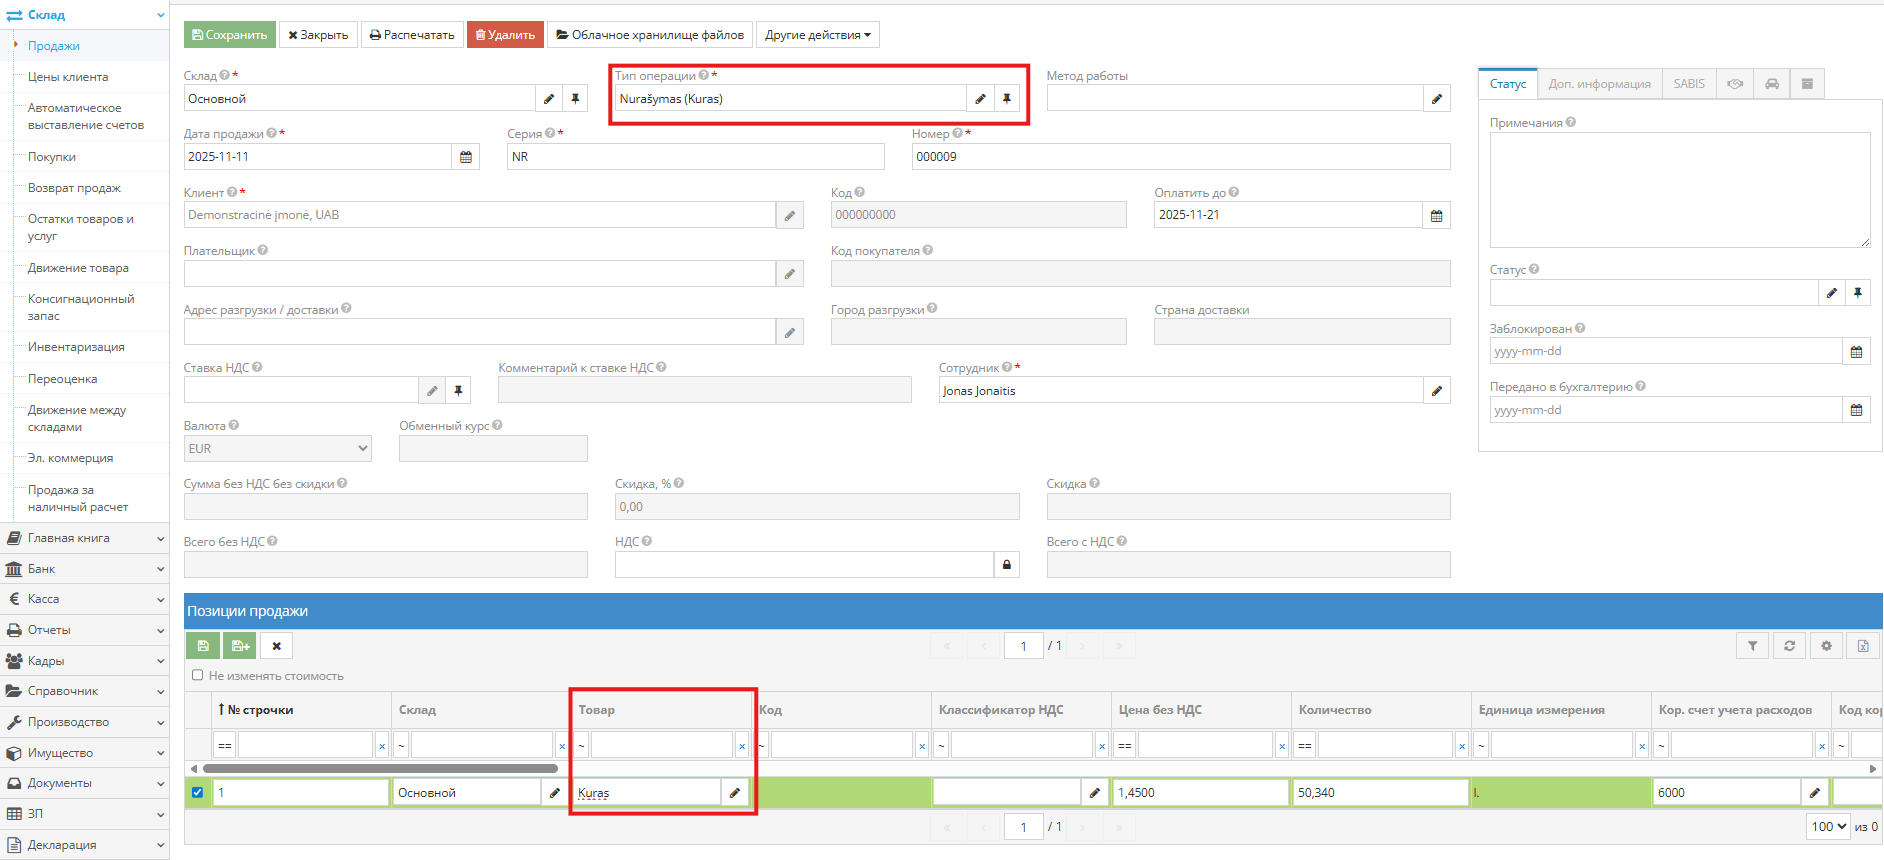The width and height of the screenshot is (1884, 860).
Task: Click the filter icon in positions toolbar
Action: click(1753, 646)
